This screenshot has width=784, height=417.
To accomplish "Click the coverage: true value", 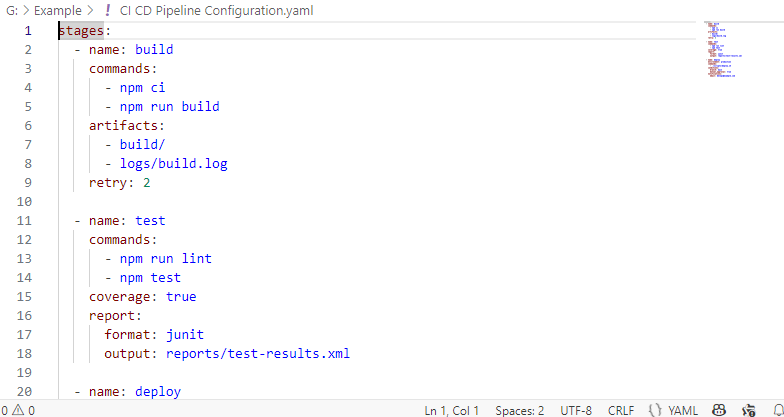I will tap(181, 296).
